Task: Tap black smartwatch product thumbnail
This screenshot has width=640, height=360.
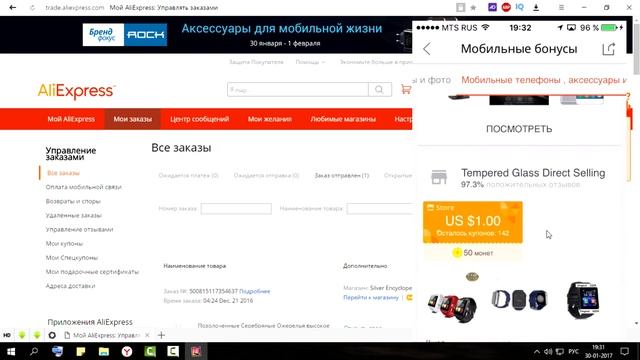Action: coord(583,300)
